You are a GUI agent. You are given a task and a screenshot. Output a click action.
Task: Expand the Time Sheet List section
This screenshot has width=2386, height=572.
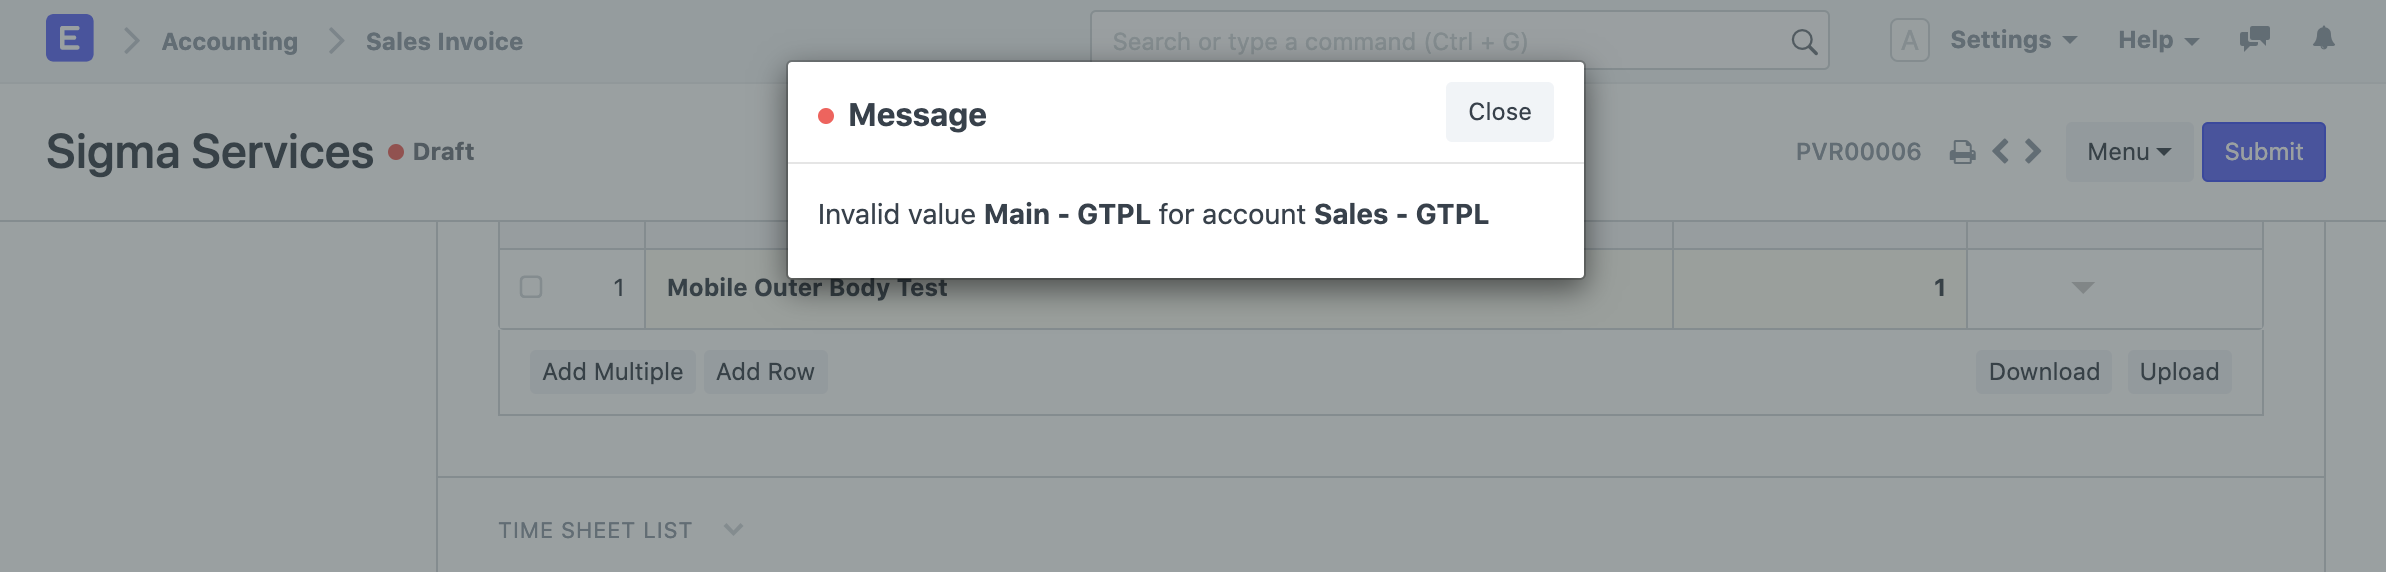click(733, 530)
